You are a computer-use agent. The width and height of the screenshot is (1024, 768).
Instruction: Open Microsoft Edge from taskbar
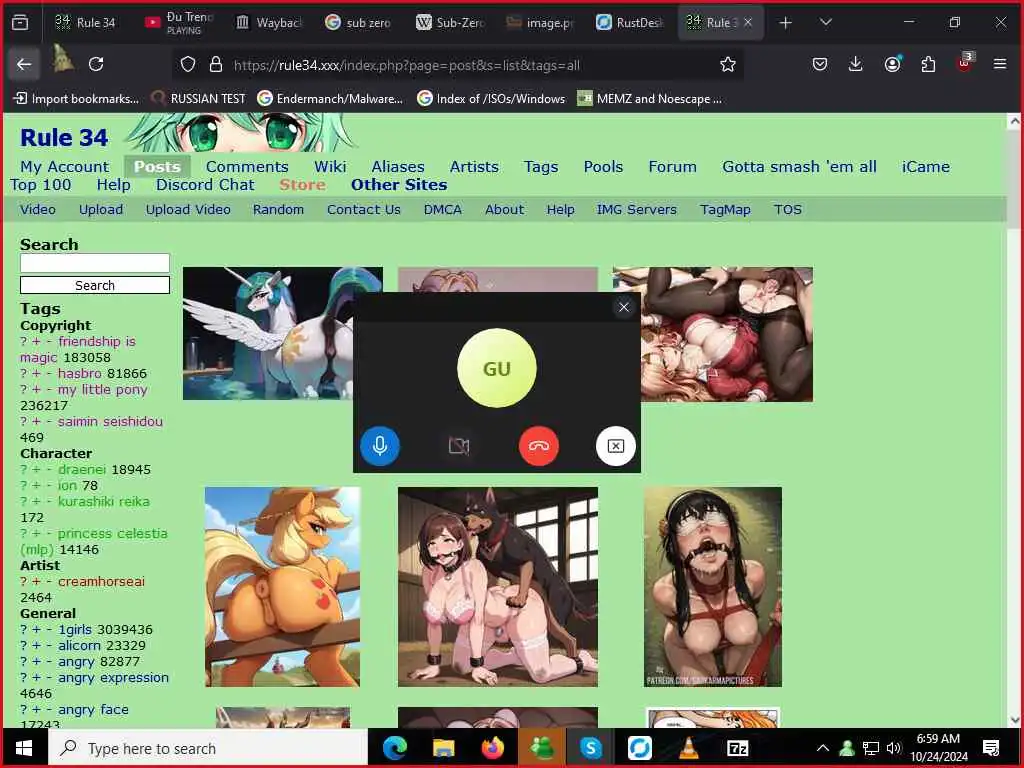pos(394,748)
